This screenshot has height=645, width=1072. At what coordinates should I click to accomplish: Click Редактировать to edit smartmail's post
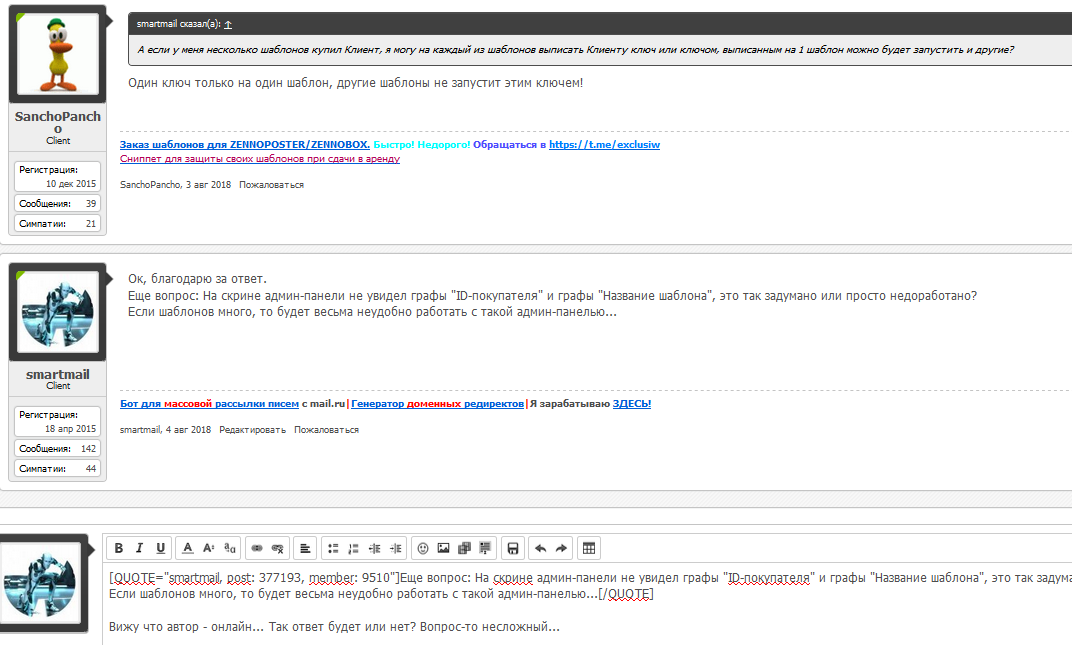tap(252, 430)
